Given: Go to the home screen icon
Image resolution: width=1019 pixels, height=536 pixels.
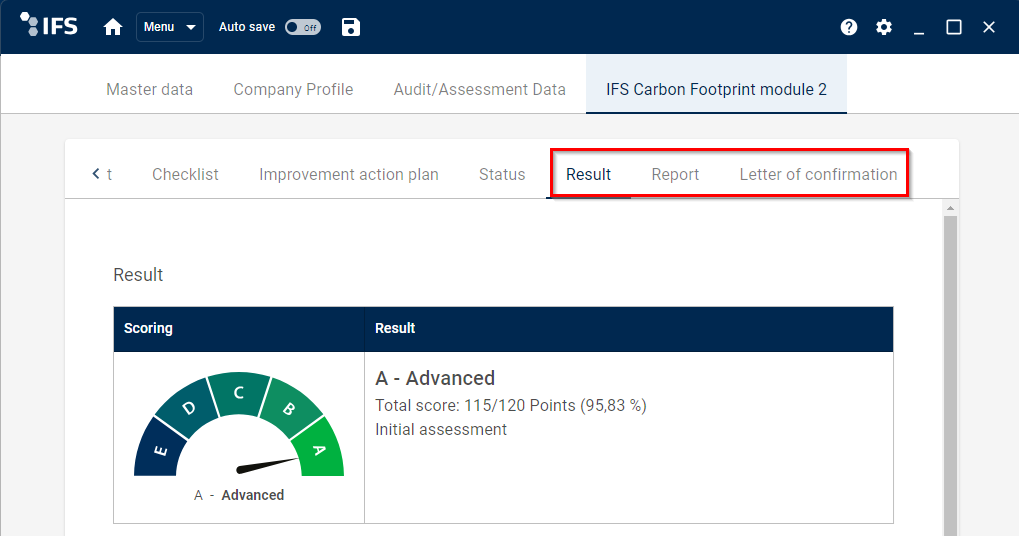Looking at the screenshot, I should pyautogui.click(x=113, y=27).
